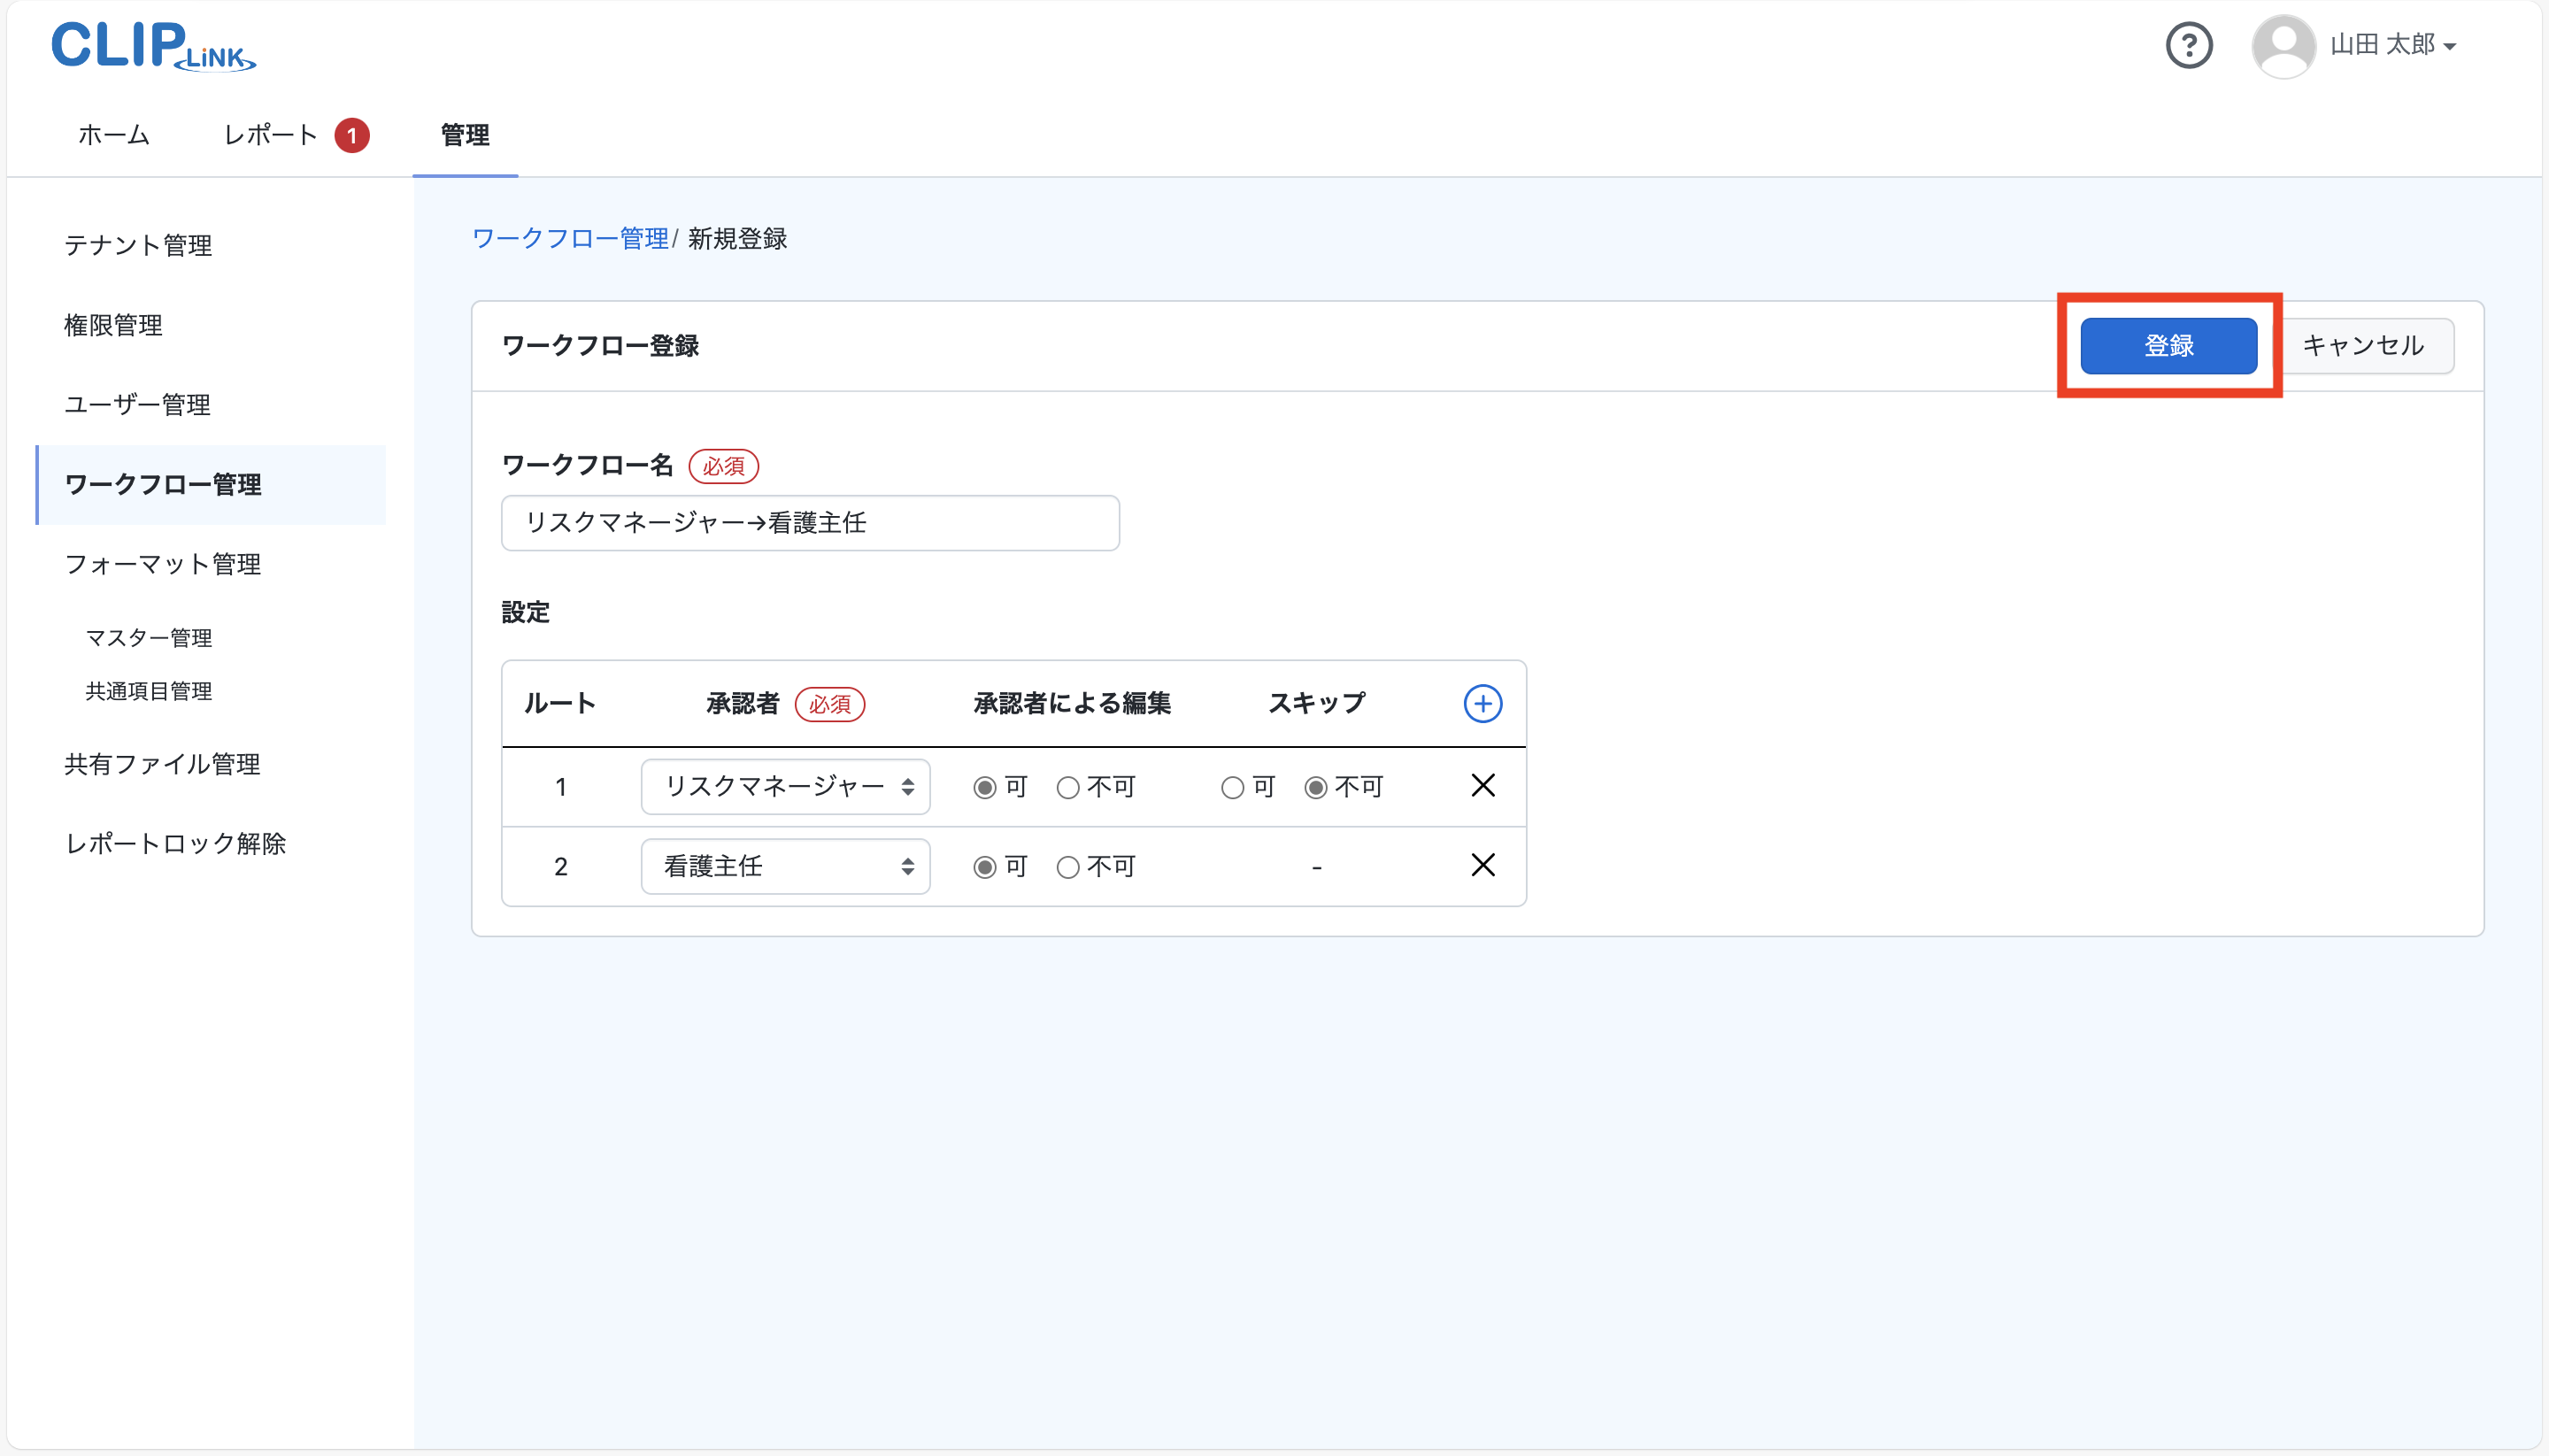Viewport: 2549px width, 1456px height.
Task: Open the route 2 approver dropdown 看護主任
Action: (x=785, y=866)
